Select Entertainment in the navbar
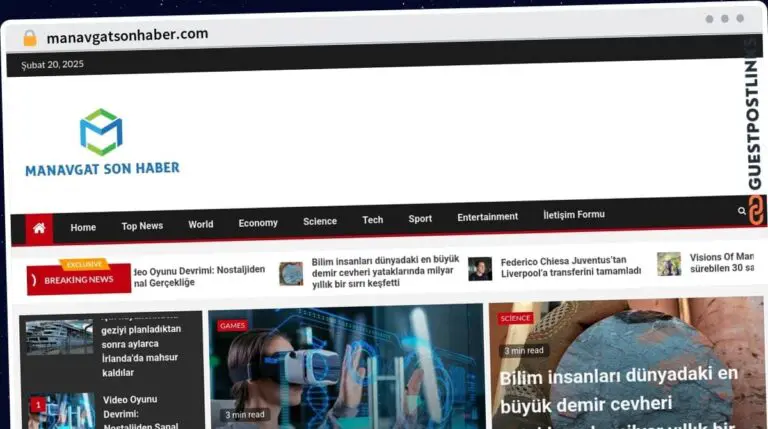The height and width of the screenshot is (429, 768). (x=487, y=217)
